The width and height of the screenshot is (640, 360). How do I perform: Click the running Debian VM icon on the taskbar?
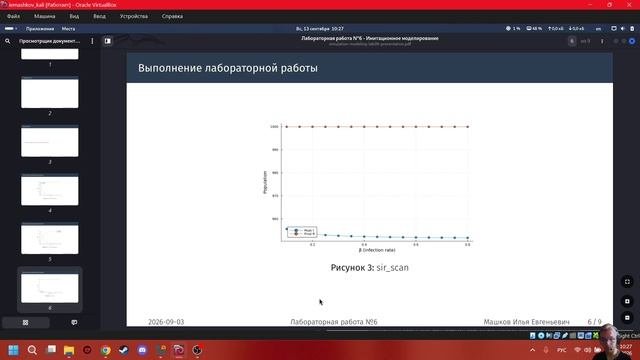point(179,350)
